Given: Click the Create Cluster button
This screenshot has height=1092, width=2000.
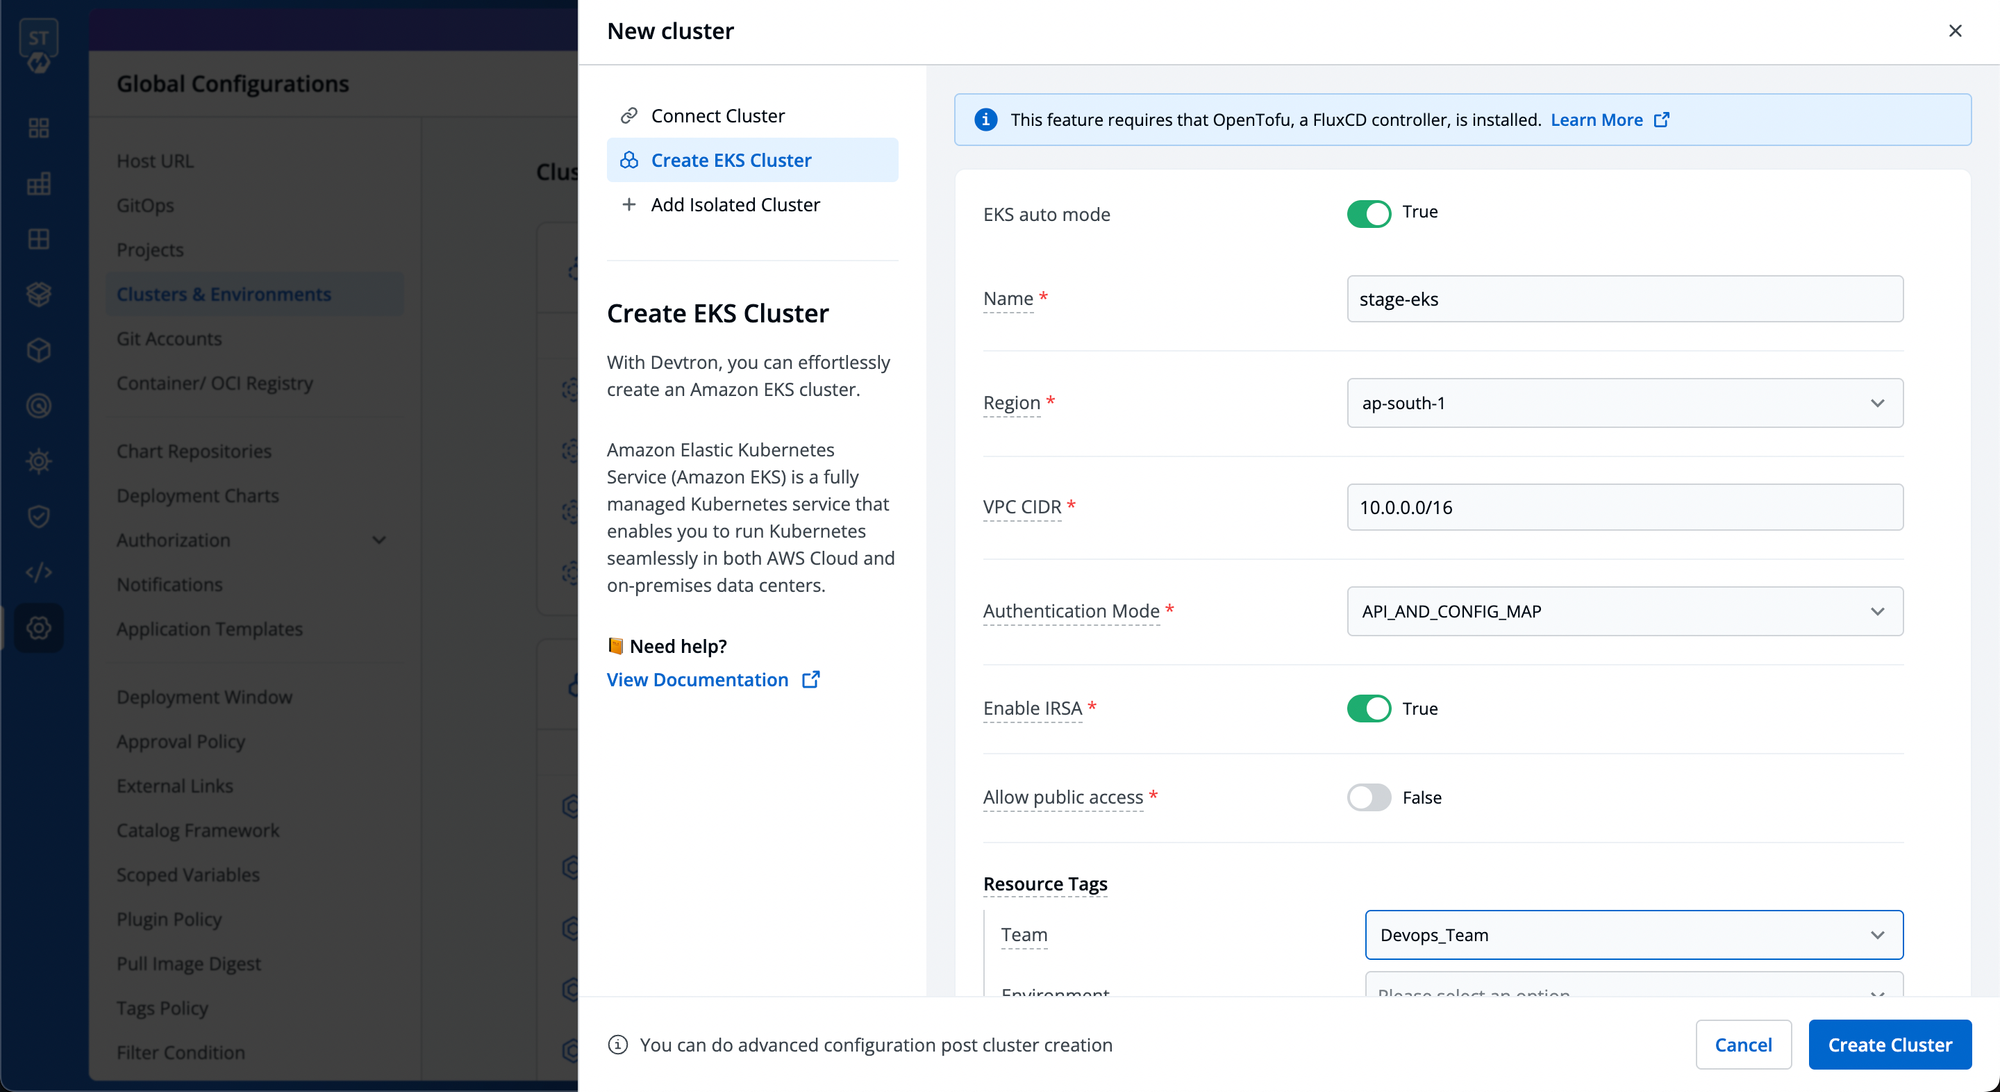Looking at the screenshot, I should 1890,1045.
